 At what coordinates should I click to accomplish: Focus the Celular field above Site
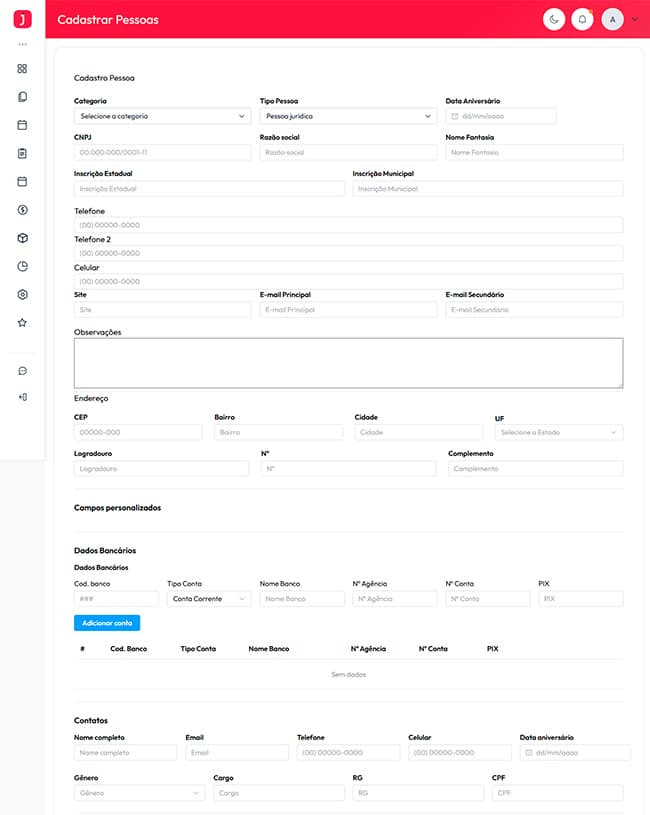pyautogui.click(x=349, y=281)
